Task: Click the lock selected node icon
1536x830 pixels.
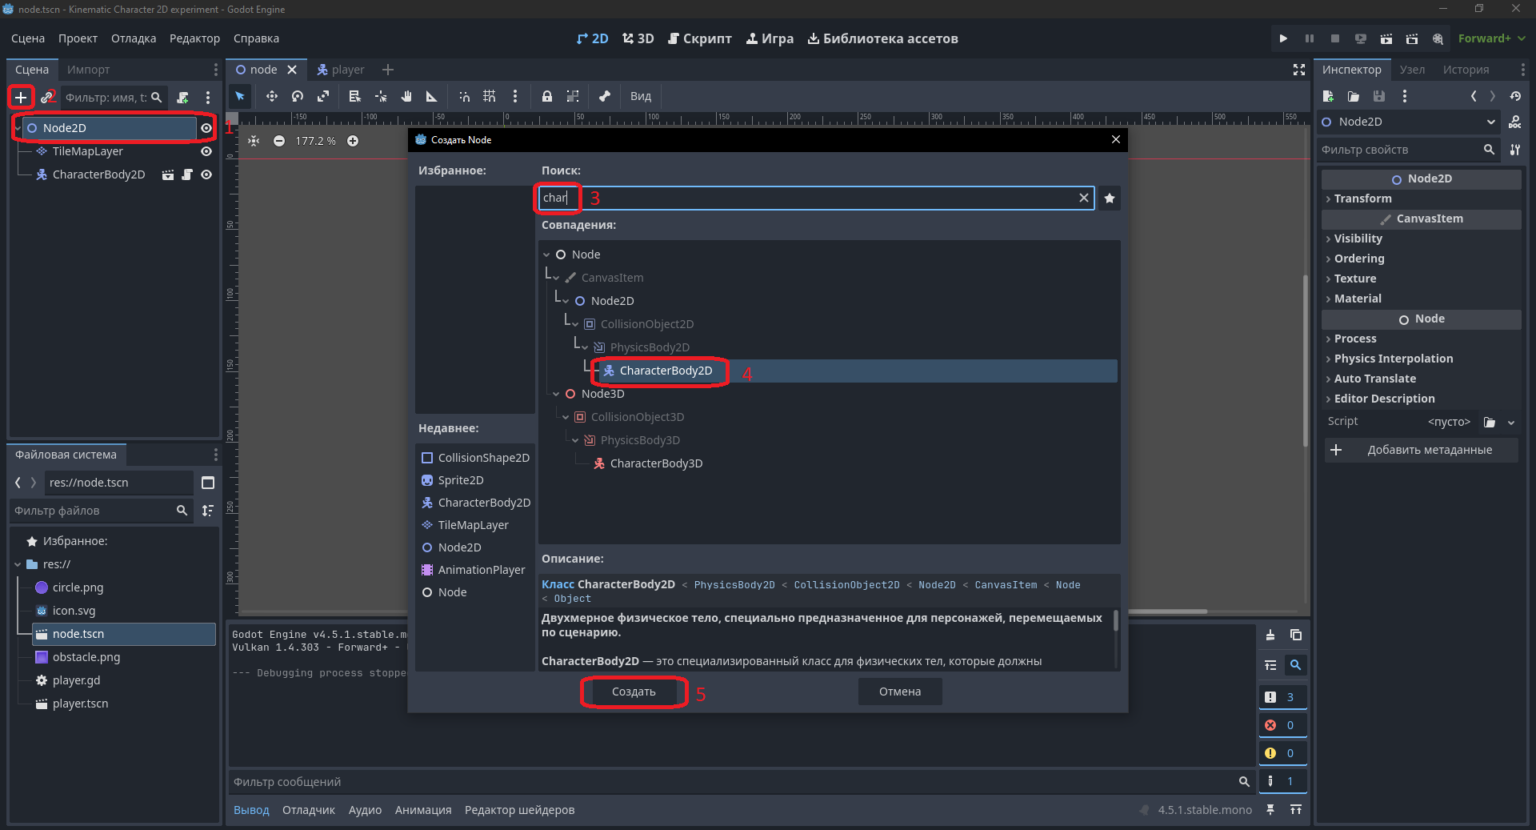Action: 547,96
